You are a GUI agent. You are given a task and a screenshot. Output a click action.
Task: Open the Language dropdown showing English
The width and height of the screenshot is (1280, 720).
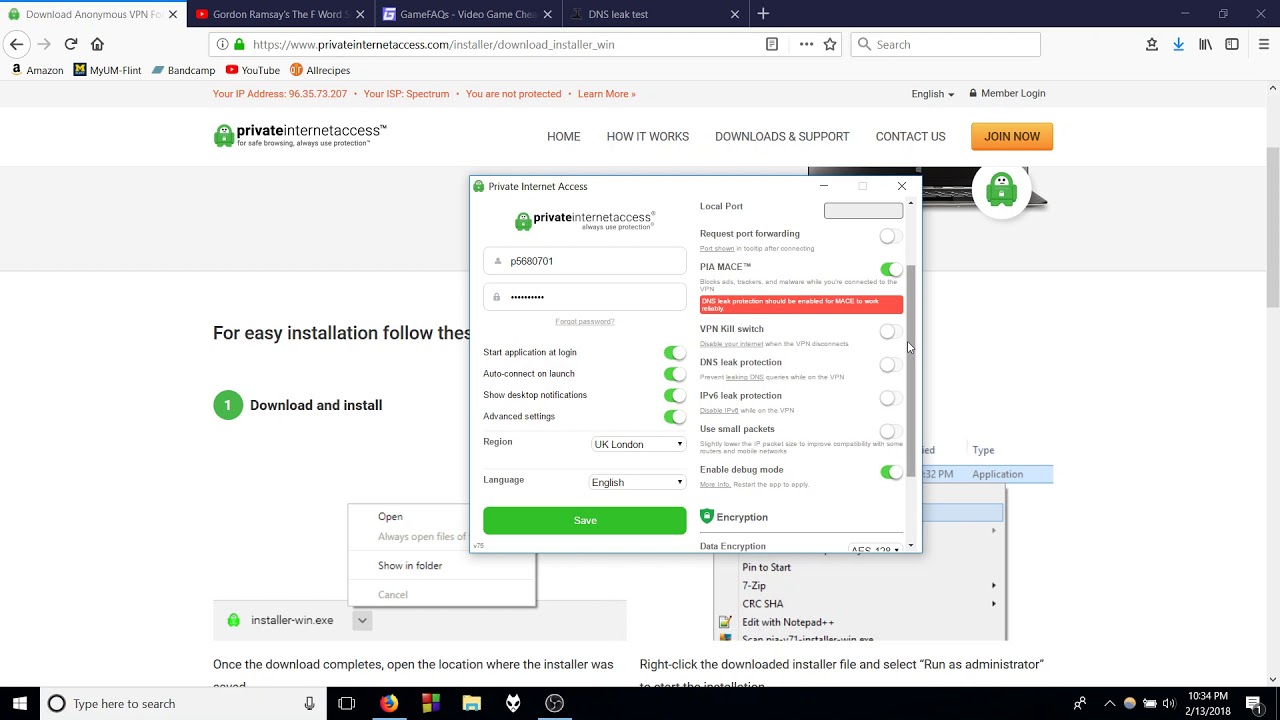click(638, 482)
